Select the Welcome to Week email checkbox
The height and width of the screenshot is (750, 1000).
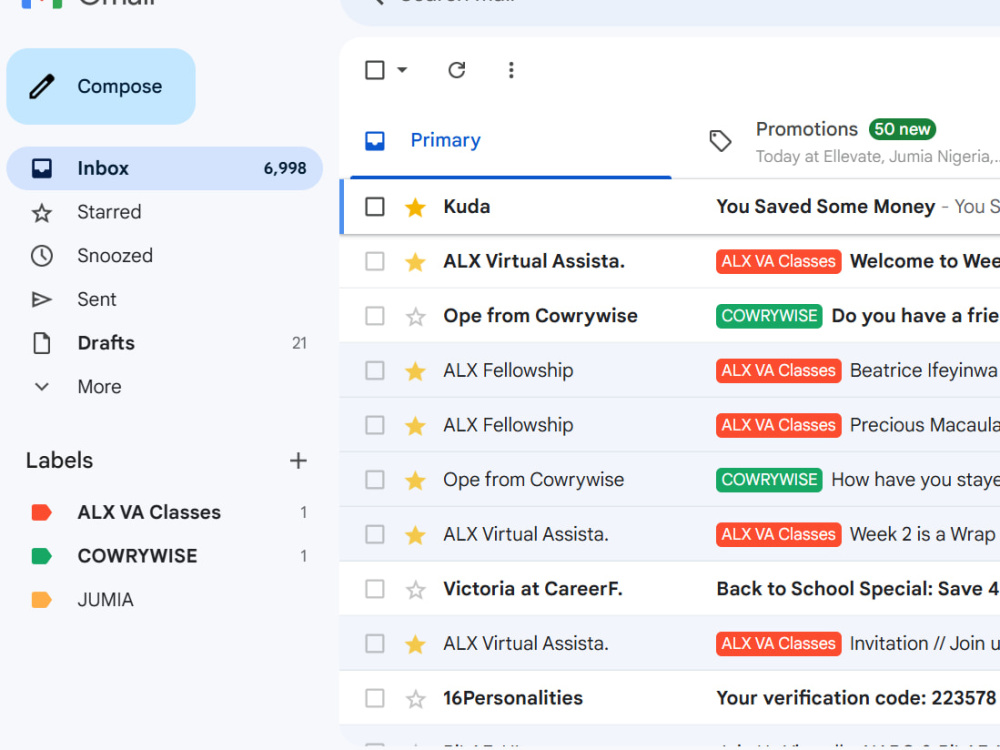pyautogui.click(x=375, y=261)
